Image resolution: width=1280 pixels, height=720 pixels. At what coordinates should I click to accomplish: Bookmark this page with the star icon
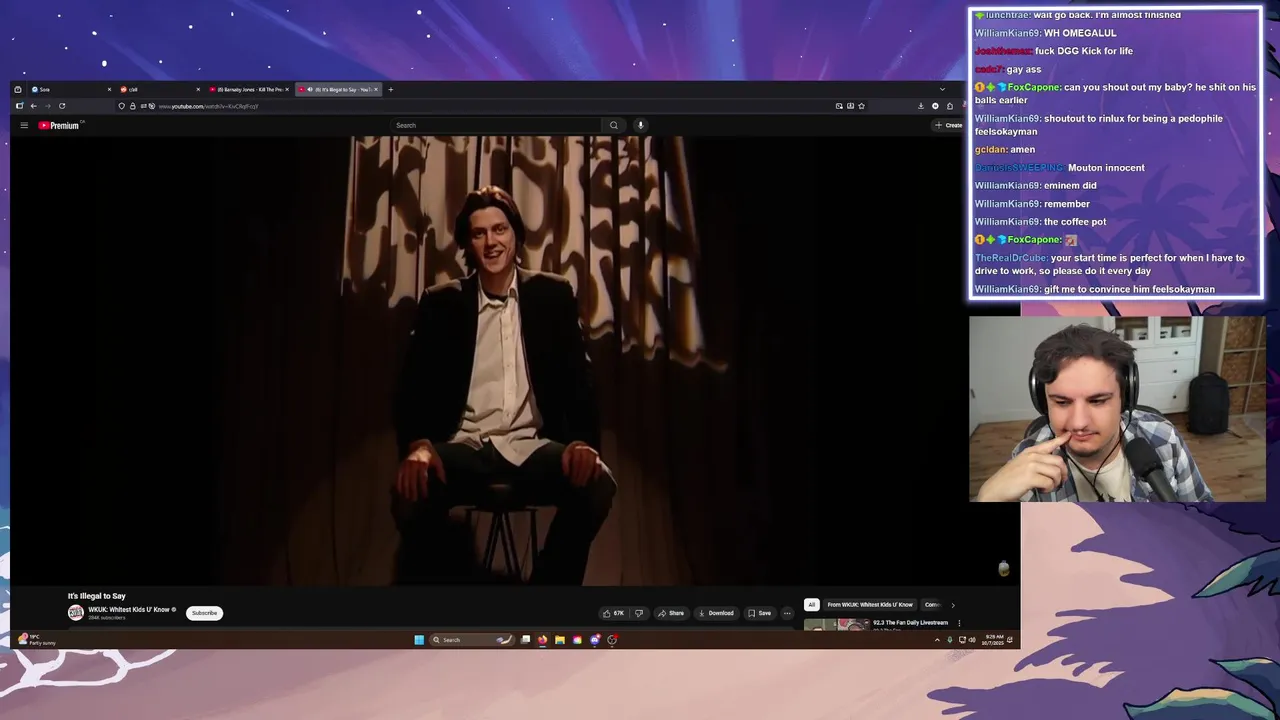(861, 106)
